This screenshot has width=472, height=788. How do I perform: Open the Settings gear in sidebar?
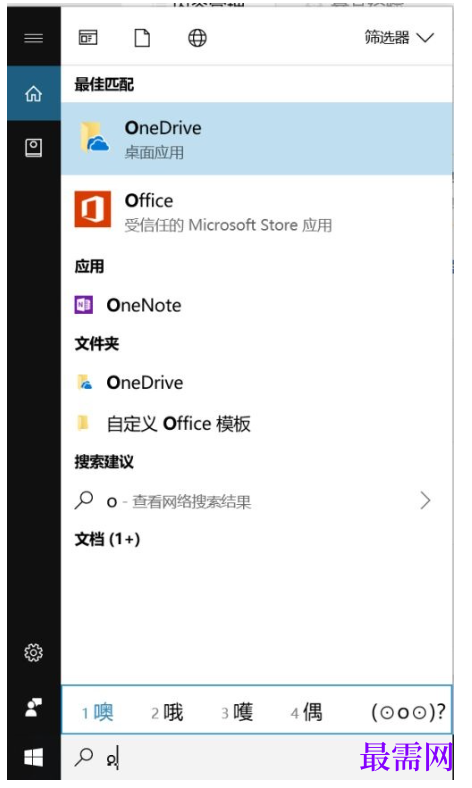click(34, 652)
